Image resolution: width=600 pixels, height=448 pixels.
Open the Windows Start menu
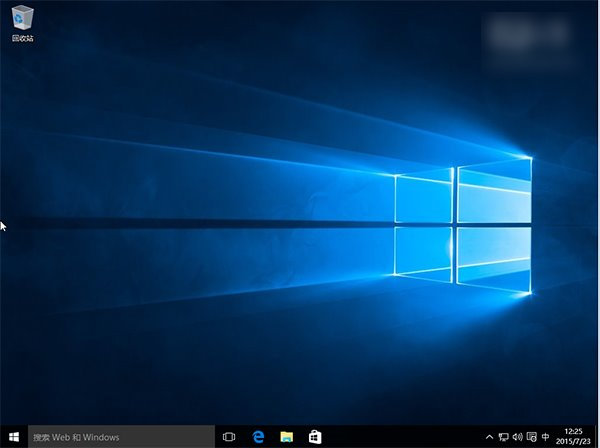coord(13,436)
